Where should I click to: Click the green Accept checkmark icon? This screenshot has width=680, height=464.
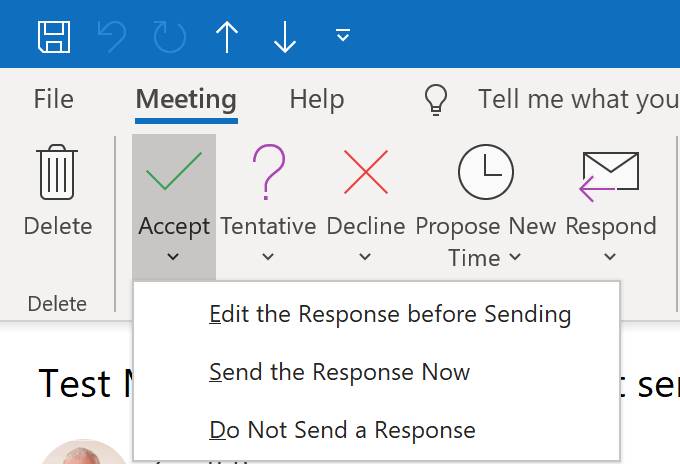(x=174, y=171)
